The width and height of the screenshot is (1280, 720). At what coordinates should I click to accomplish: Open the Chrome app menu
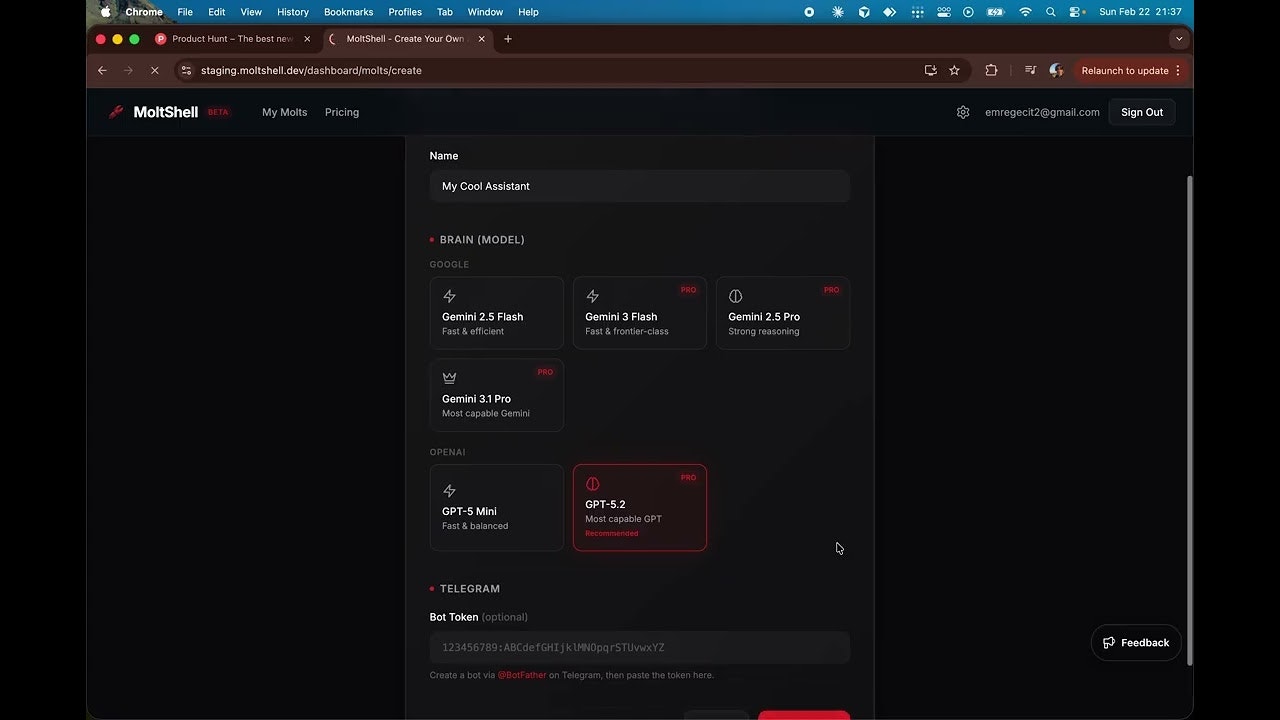(144, 12)
